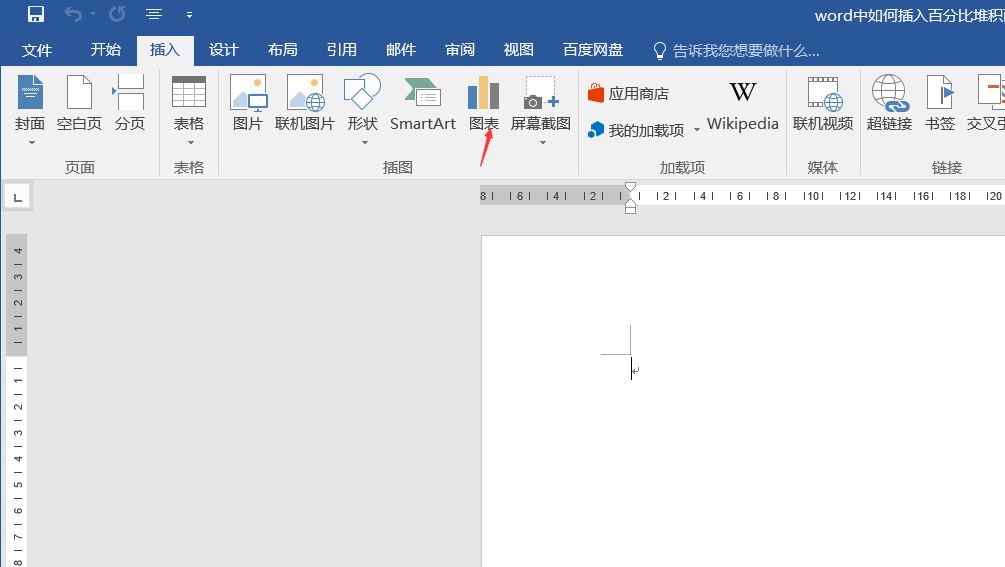Add a Bookmark (书签)
Viewport: 1005px width, 567px height.
(x=940, y=104)
